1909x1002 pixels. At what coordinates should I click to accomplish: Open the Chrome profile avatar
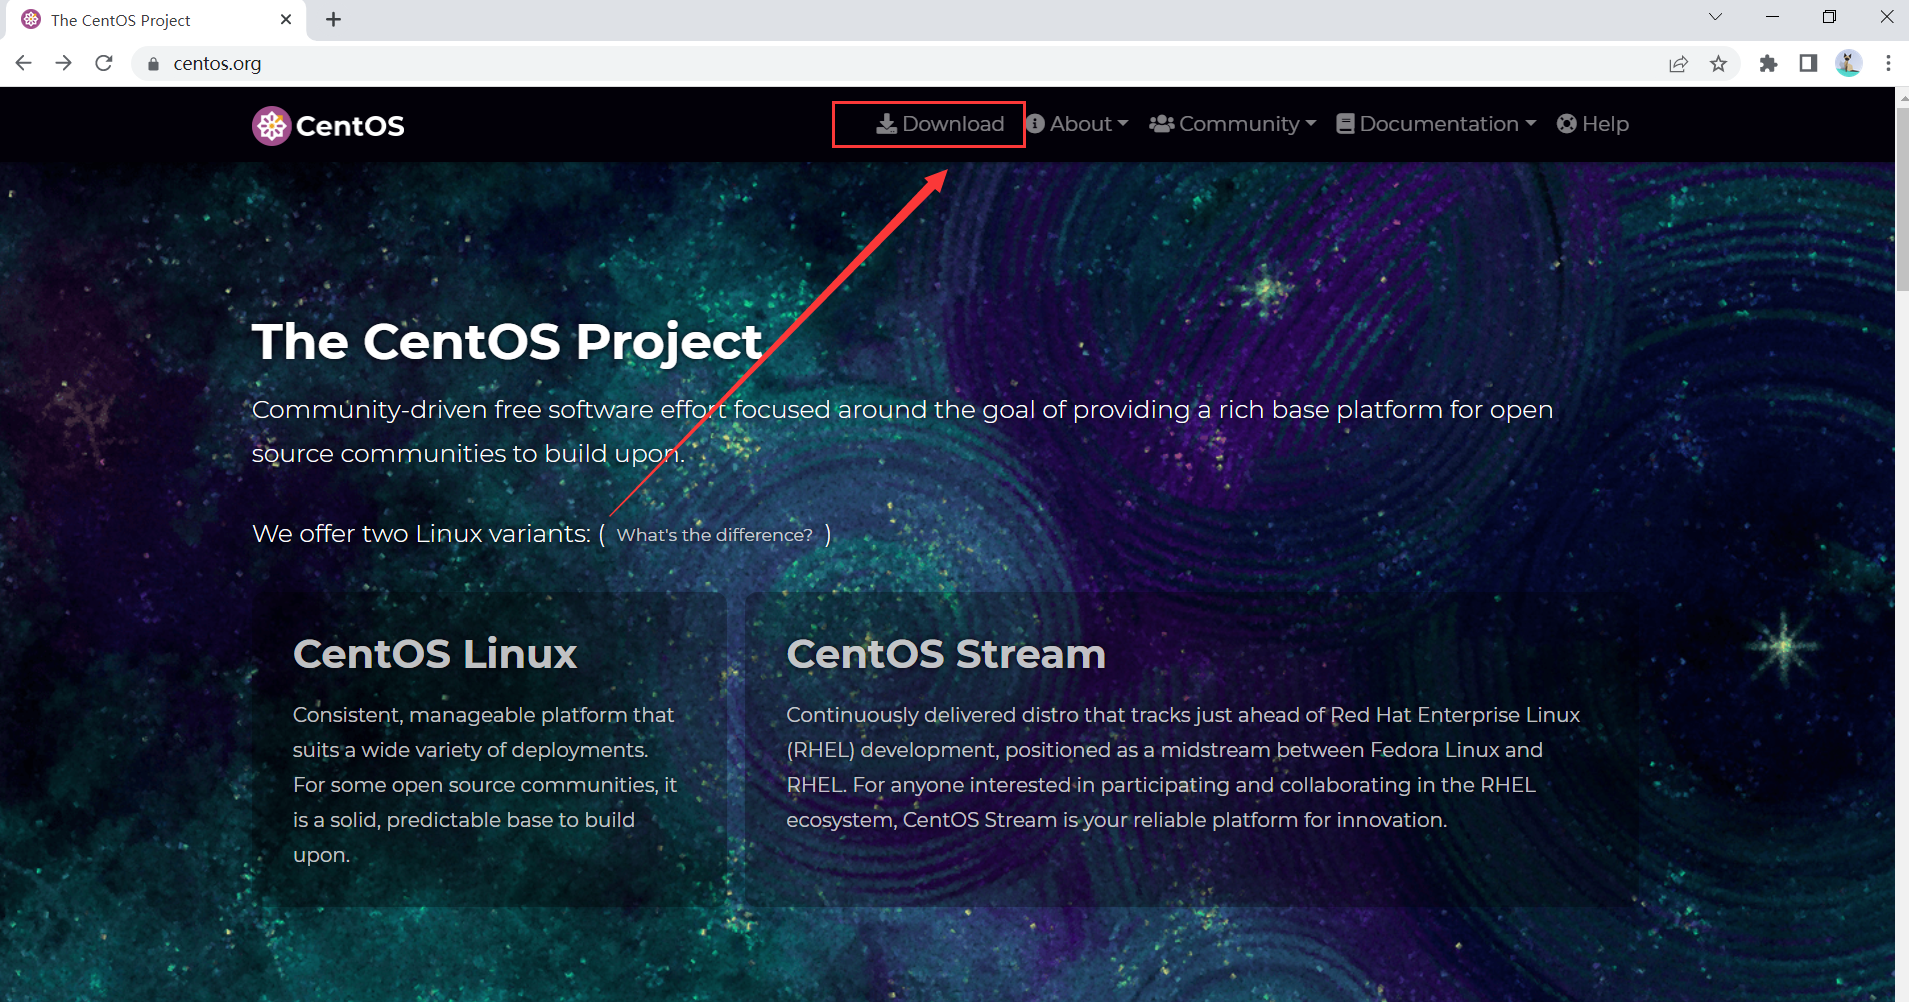1848,64
